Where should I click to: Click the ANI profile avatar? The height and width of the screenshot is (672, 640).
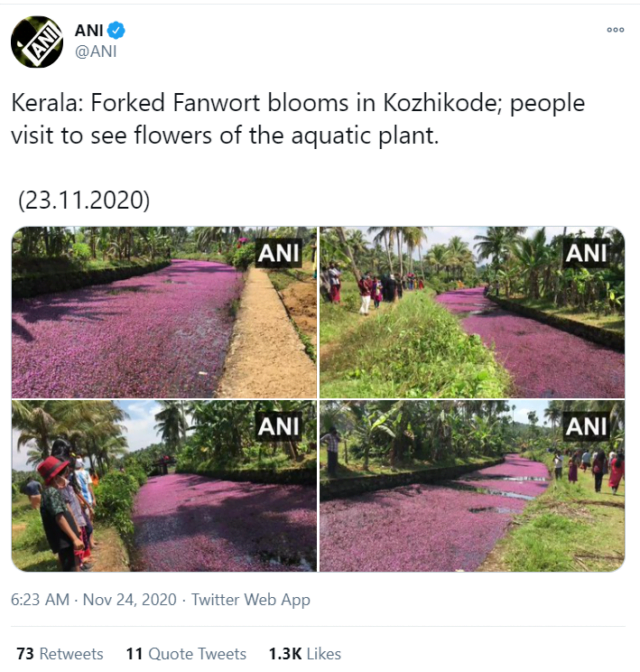[36, 42]
